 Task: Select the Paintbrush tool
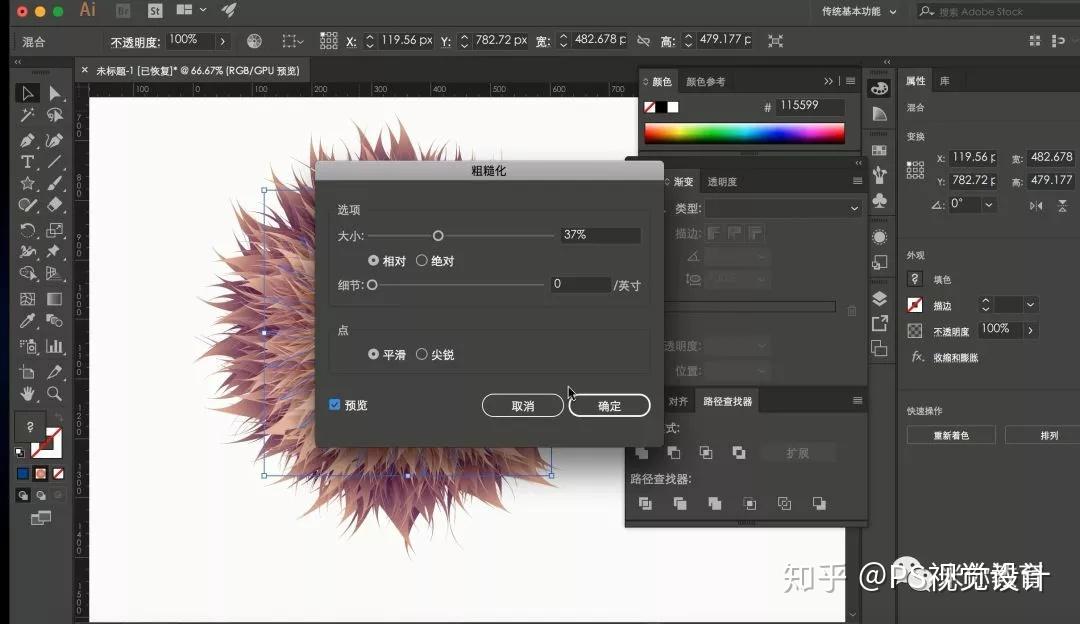click(54, 183)
